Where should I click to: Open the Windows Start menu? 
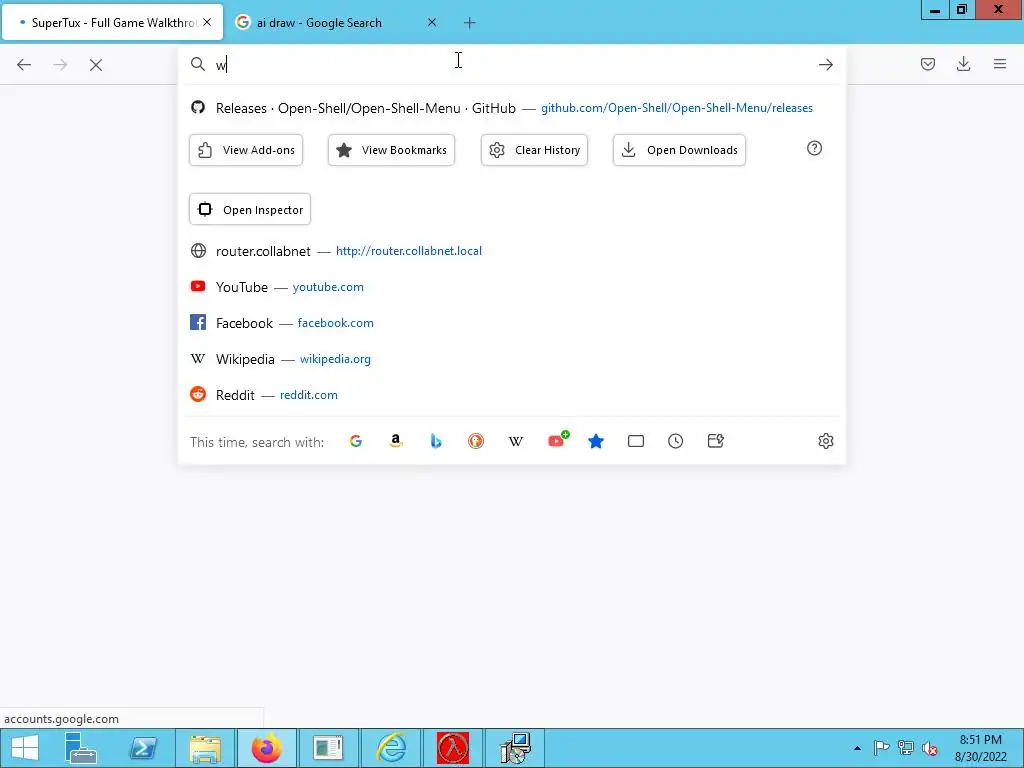[x=25, y=748]
